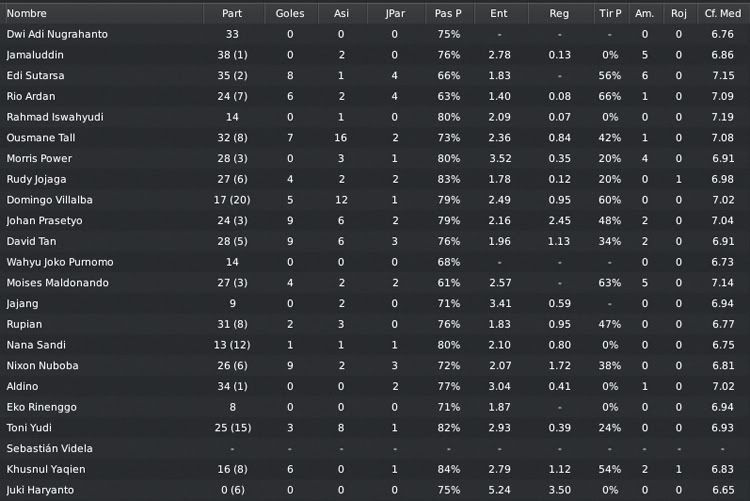Click Juki Haryanto's name
Viewport: 750px width, 501px height.
(x=40, y=490)
